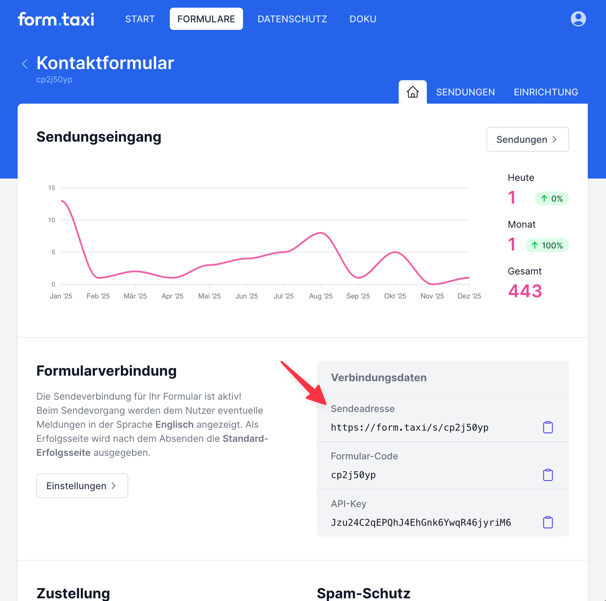Viewport: 606px width, 601px height.
Task: Copy the API-Key to clipboard
Action: pyautogui.click(x=547, y=522)
